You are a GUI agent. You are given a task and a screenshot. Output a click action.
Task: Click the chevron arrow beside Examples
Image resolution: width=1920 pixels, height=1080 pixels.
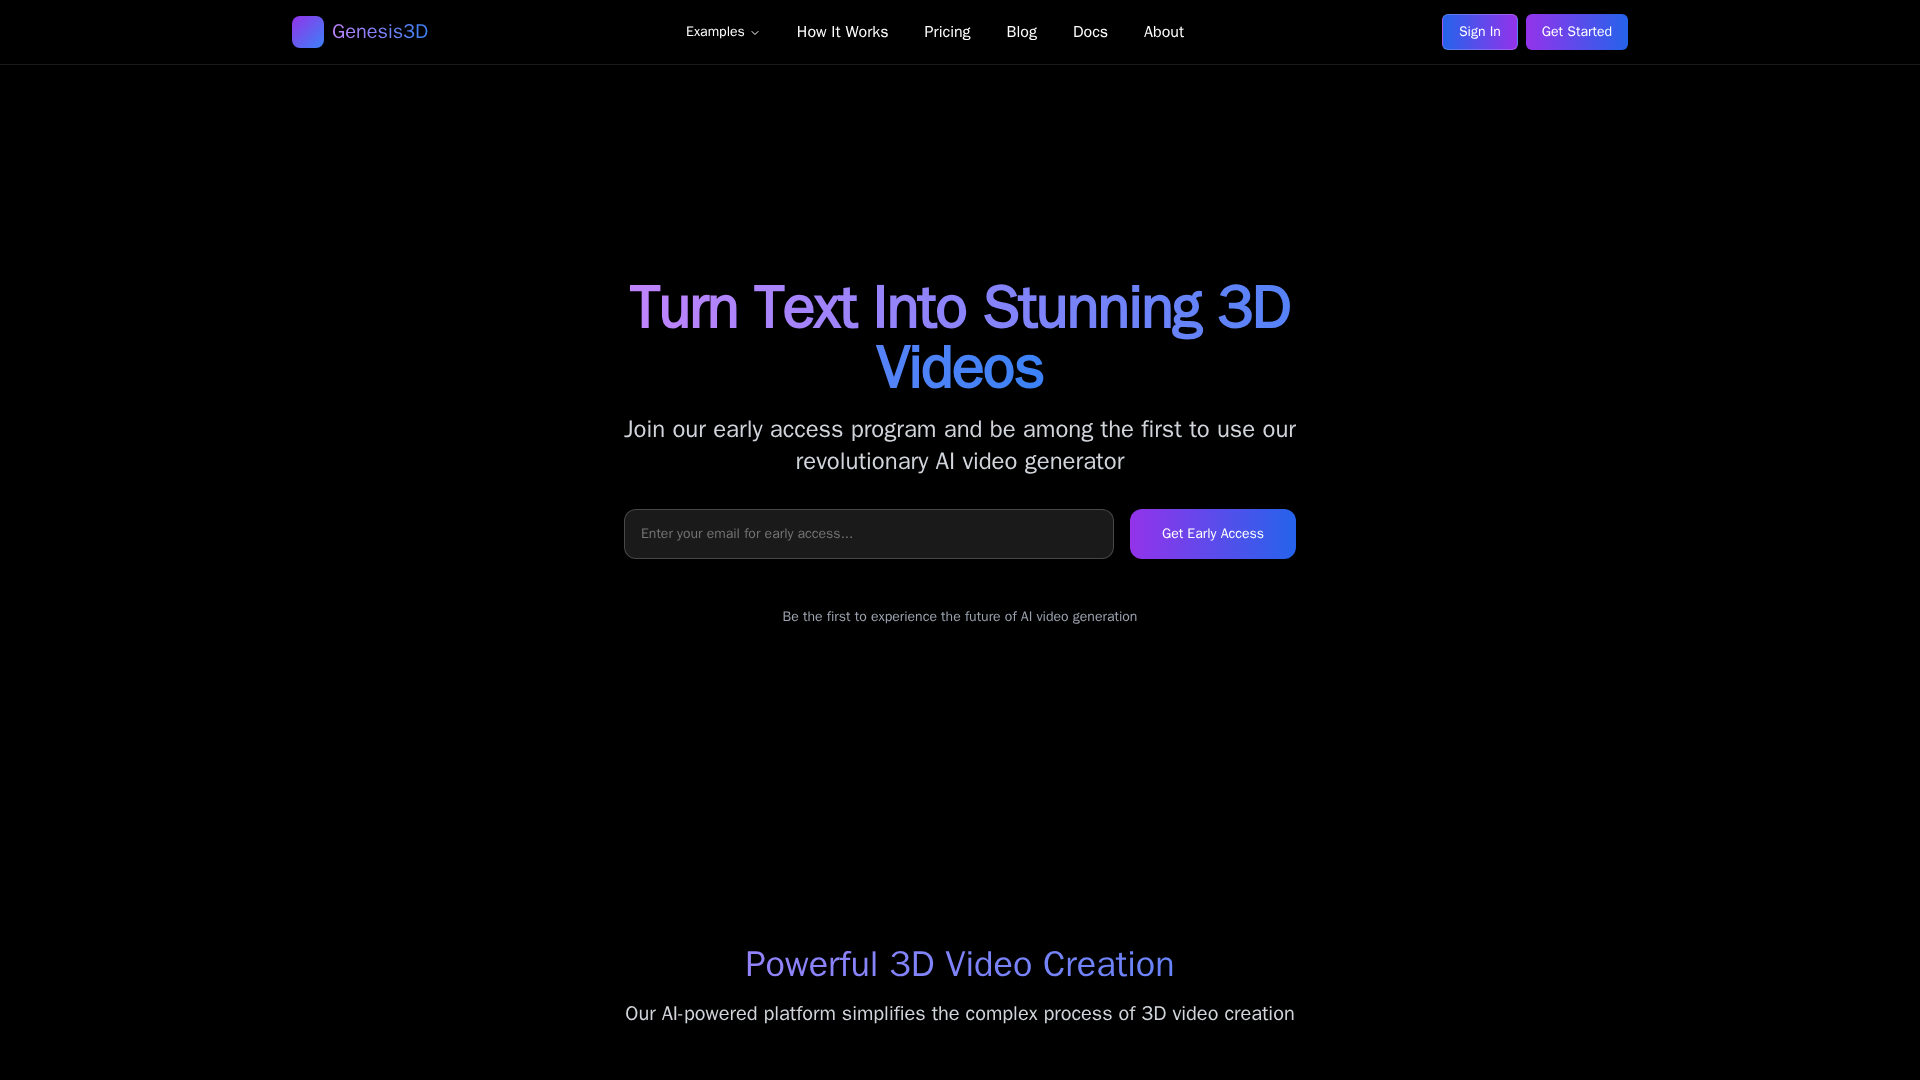coord(755,33)
